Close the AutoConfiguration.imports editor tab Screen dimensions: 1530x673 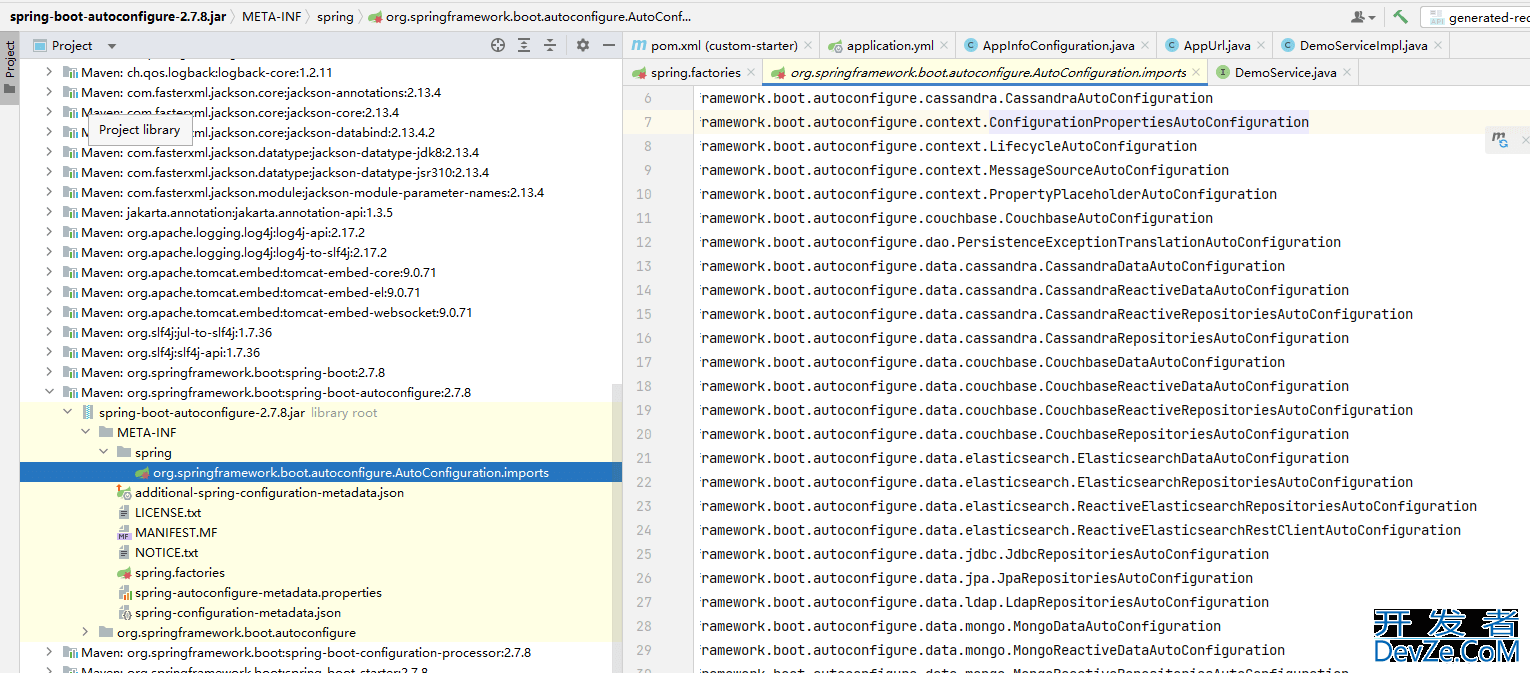tap(1196, 73)
